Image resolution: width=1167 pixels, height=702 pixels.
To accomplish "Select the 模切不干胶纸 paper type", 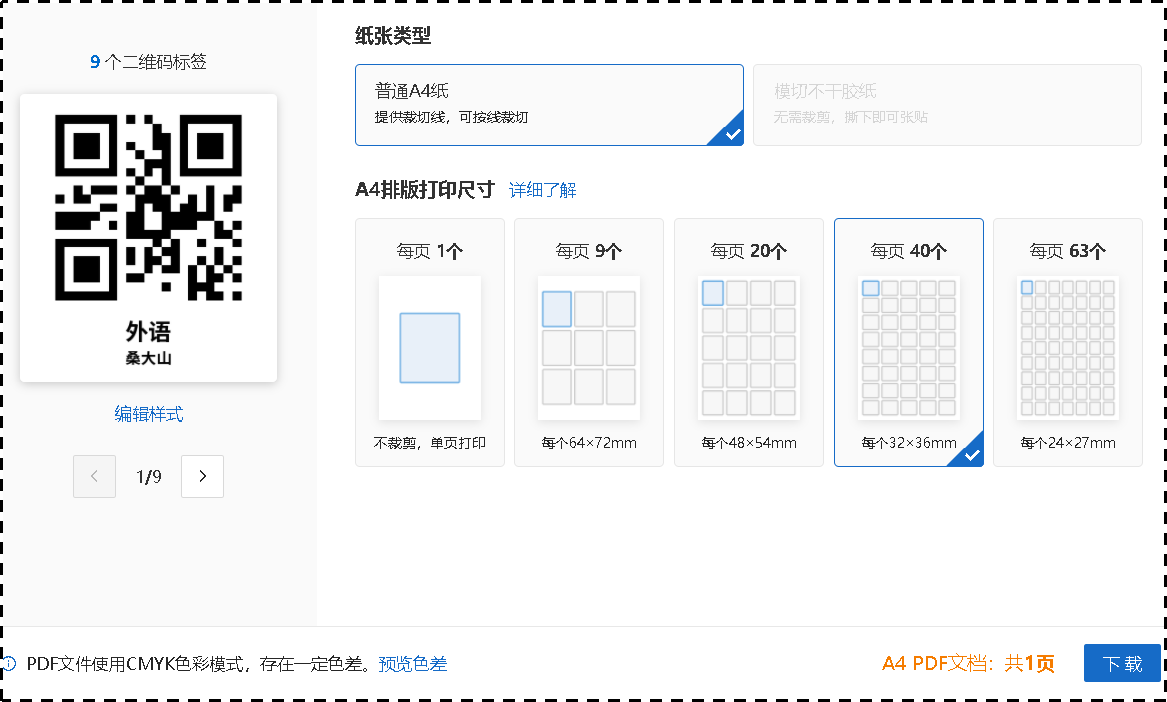I will pos(947,105).
